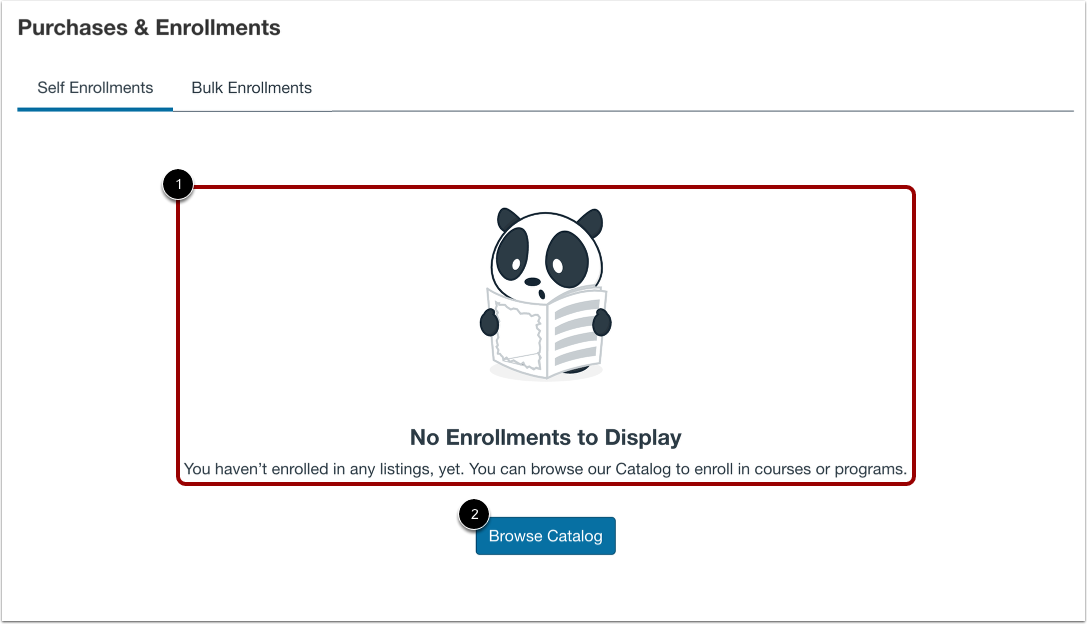Click the enrollment explanation message mentioning Catalog
Screen dimensions: 1087x624
click(x=545, y=468)
